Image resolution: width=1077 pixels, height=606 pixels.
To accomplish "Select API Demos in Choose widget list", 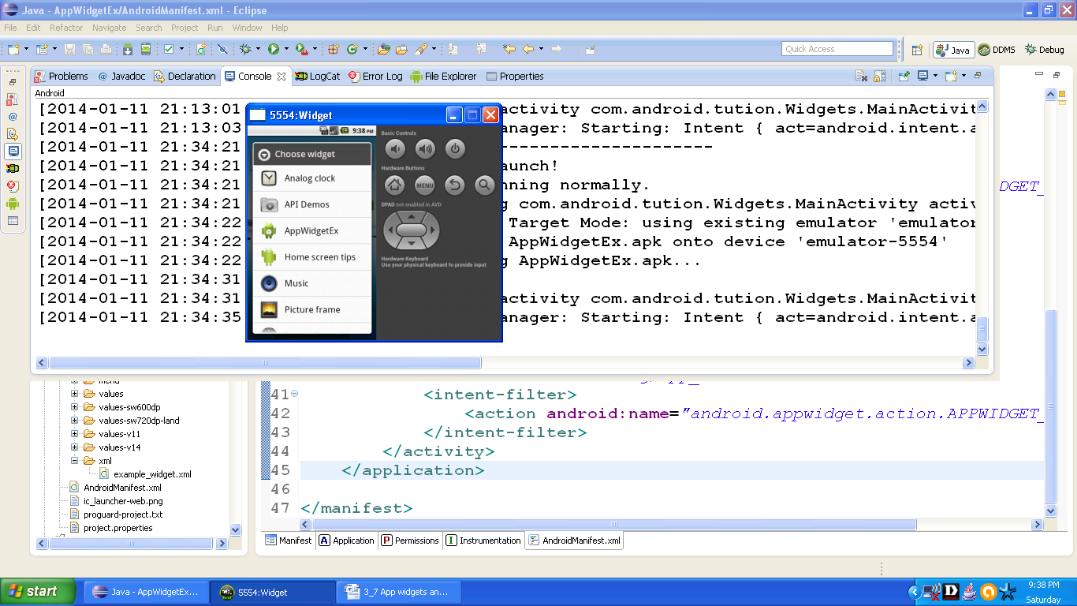I will point(312,204).
